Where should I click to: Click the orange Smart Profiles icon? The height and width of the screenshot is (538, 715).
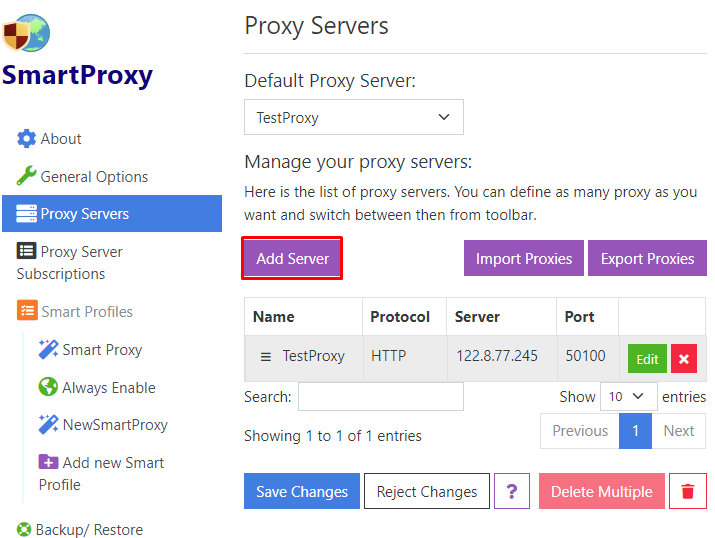[27, 311]
